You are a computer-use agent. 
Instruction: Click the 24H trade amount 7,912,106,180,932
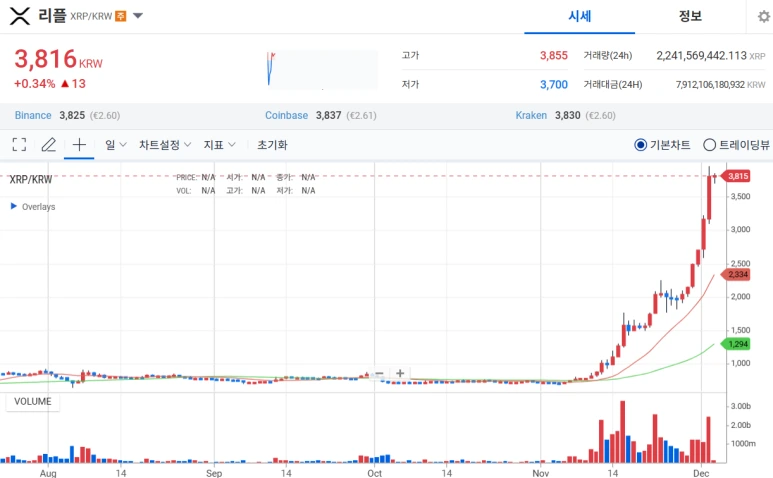point(710,85)
